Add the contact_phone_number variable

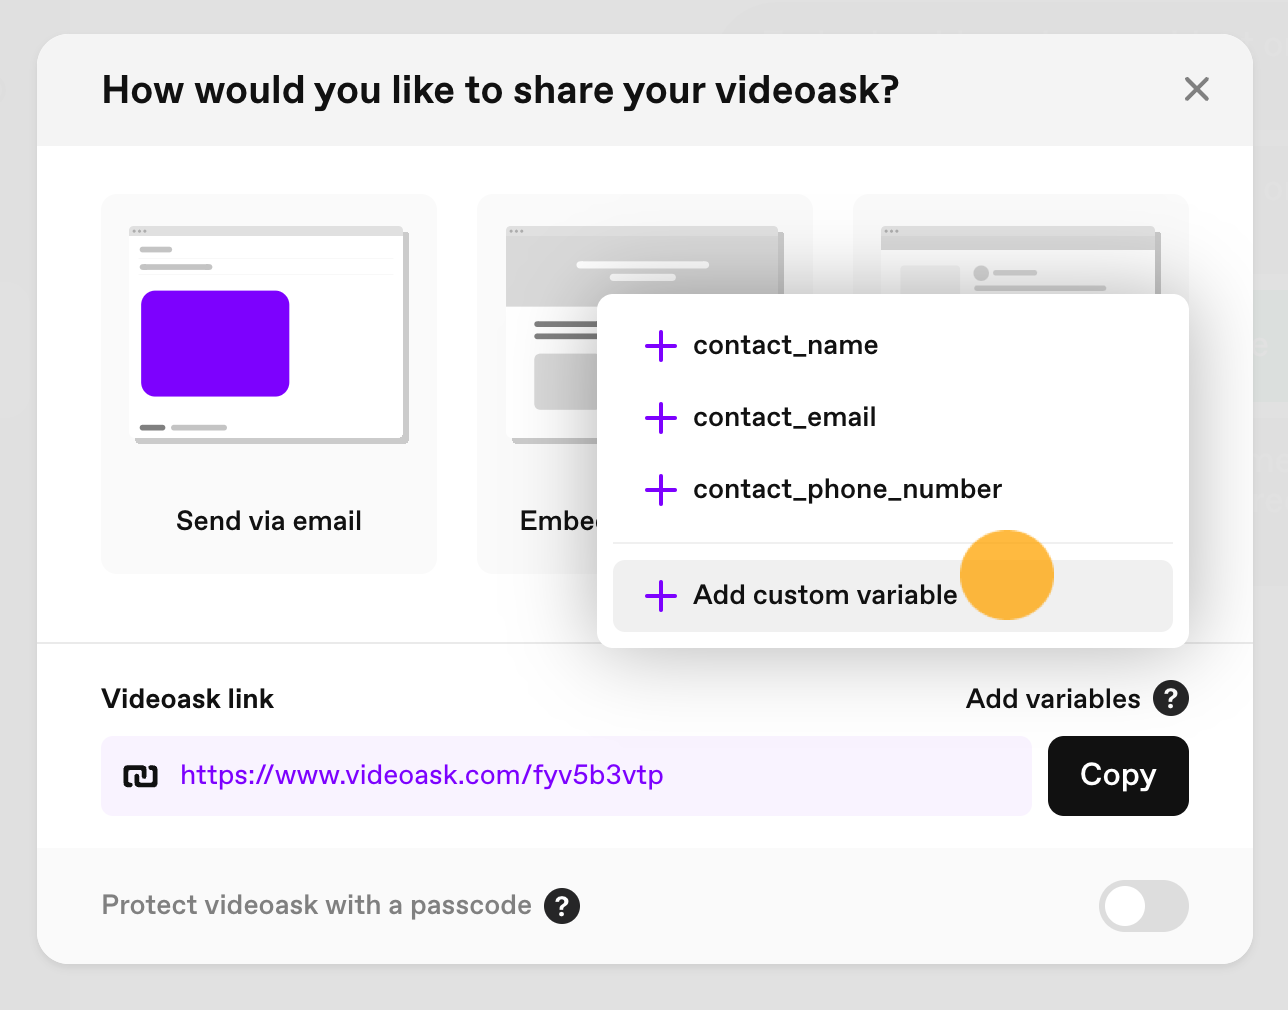[892, 489]
